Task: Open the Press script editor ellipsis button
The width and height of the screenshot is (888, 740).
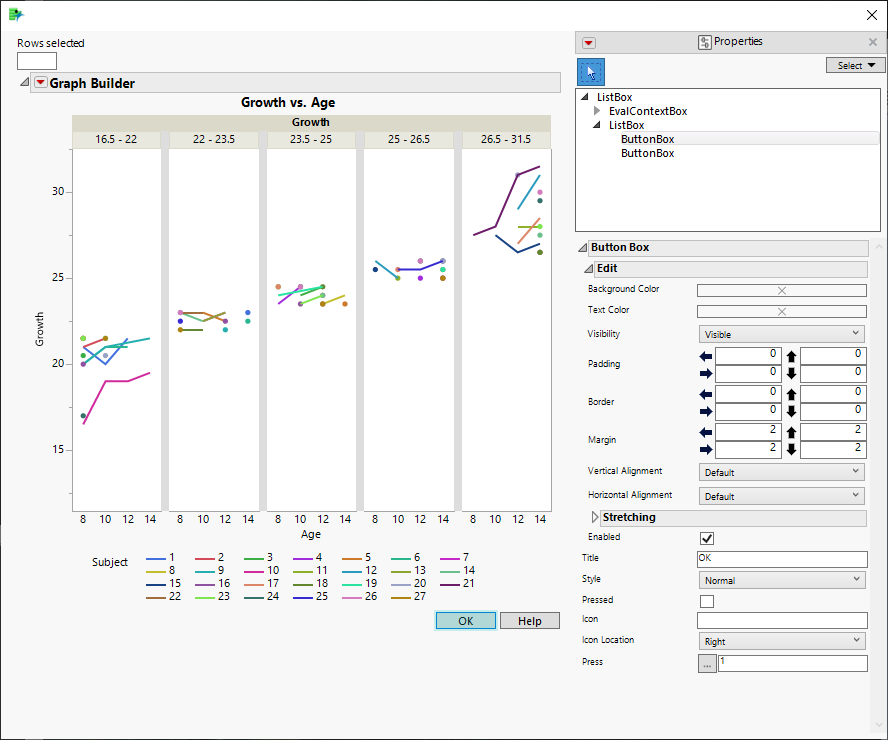Action: pyautogui.click(x=707, y=664)
